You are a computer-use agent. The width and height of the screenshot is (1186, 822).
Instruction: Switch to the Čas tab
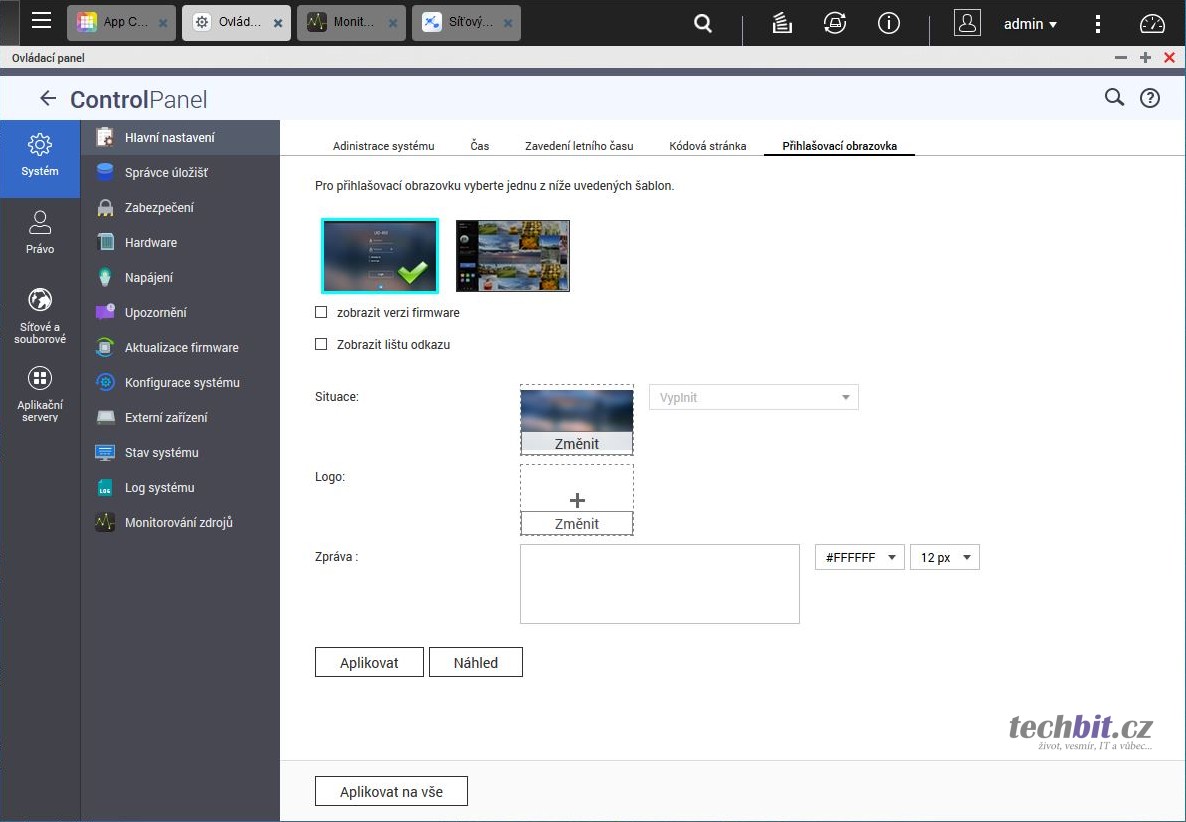coord(480,146)
